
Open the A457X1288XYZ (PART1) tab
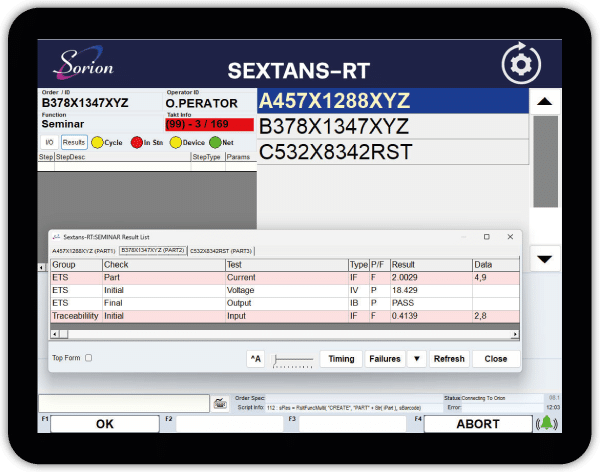tap(83, 251)
